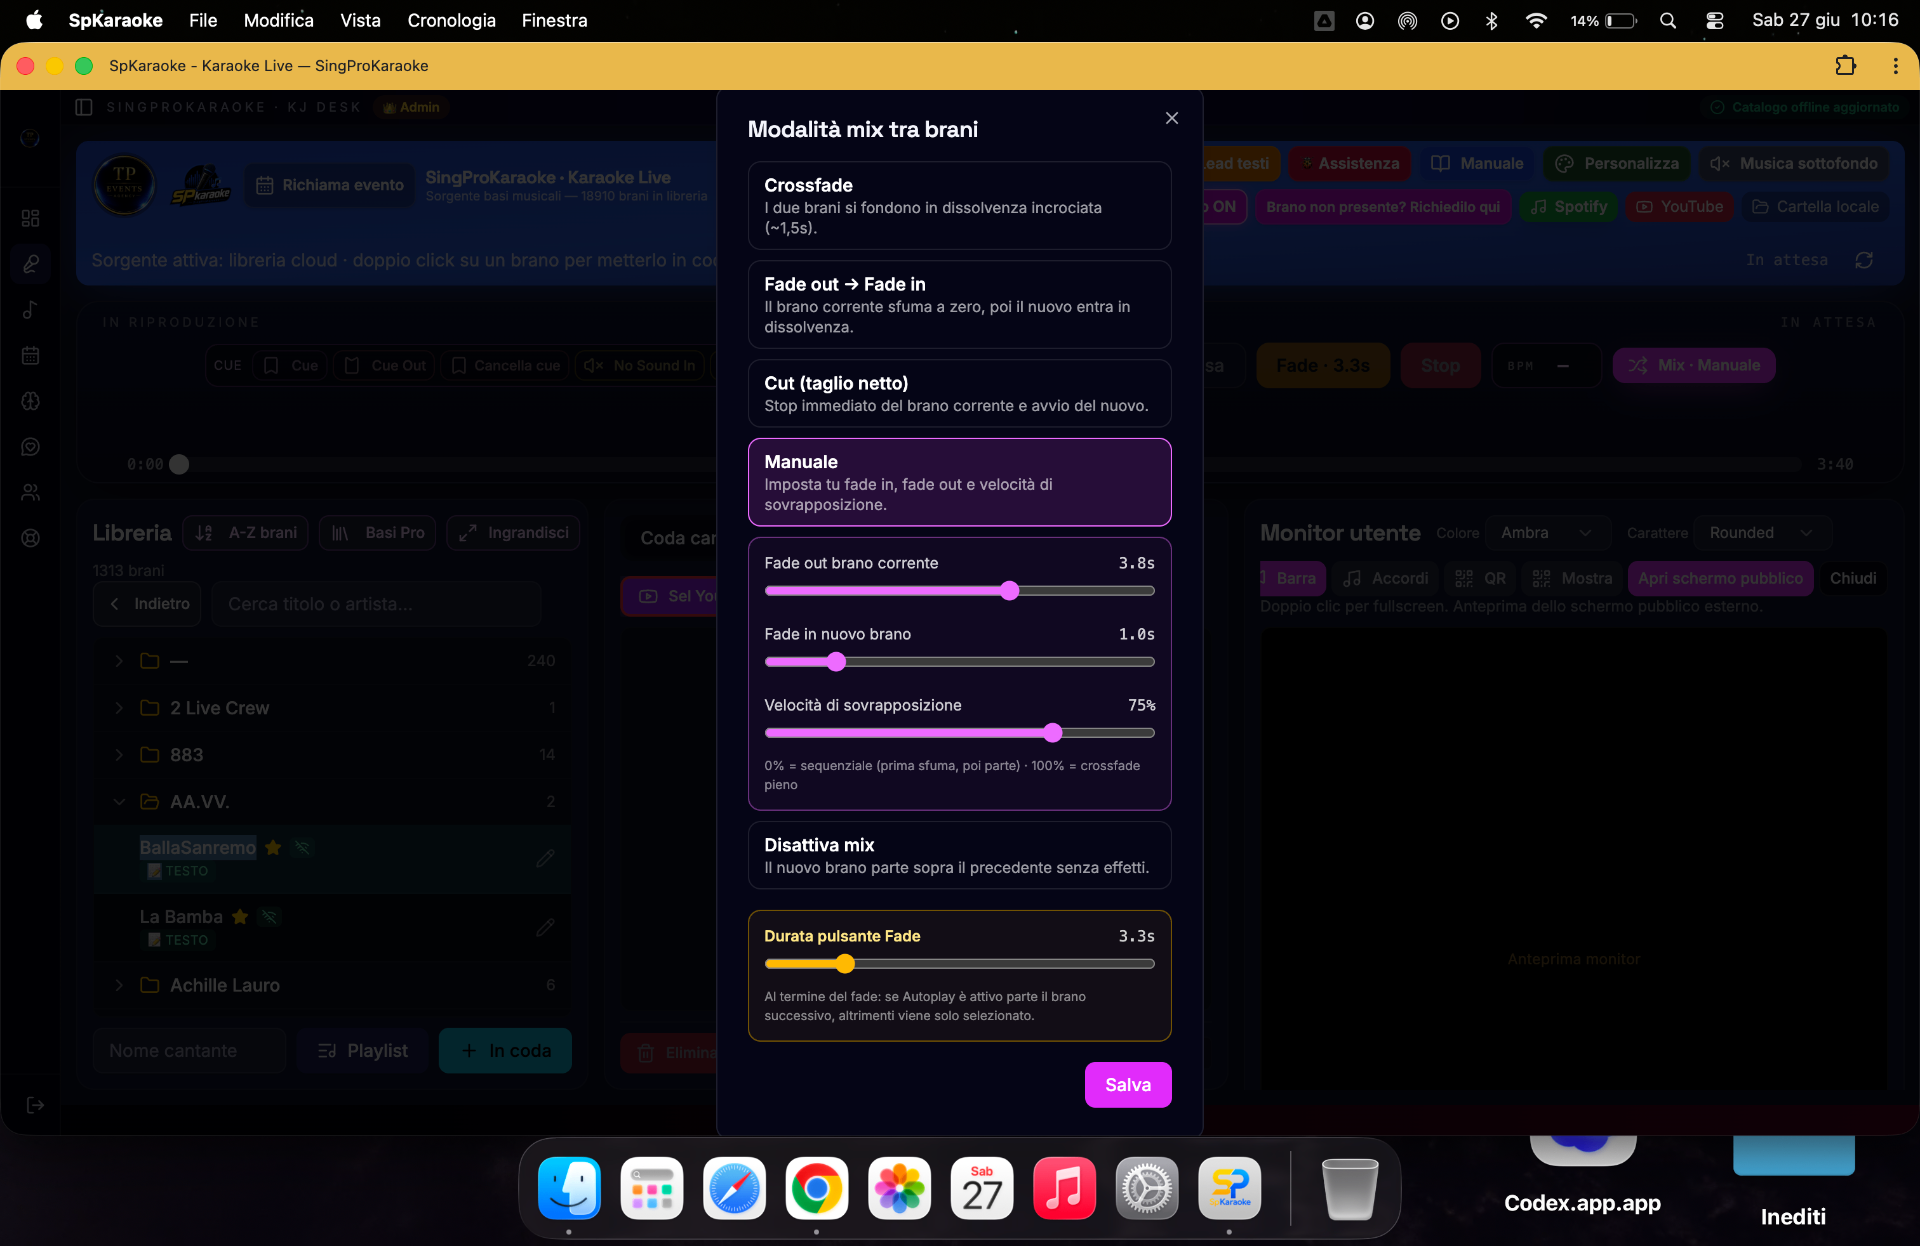
Task: Adjust the Velocità di sovrapposizione slider
Action: coord(960,733)
